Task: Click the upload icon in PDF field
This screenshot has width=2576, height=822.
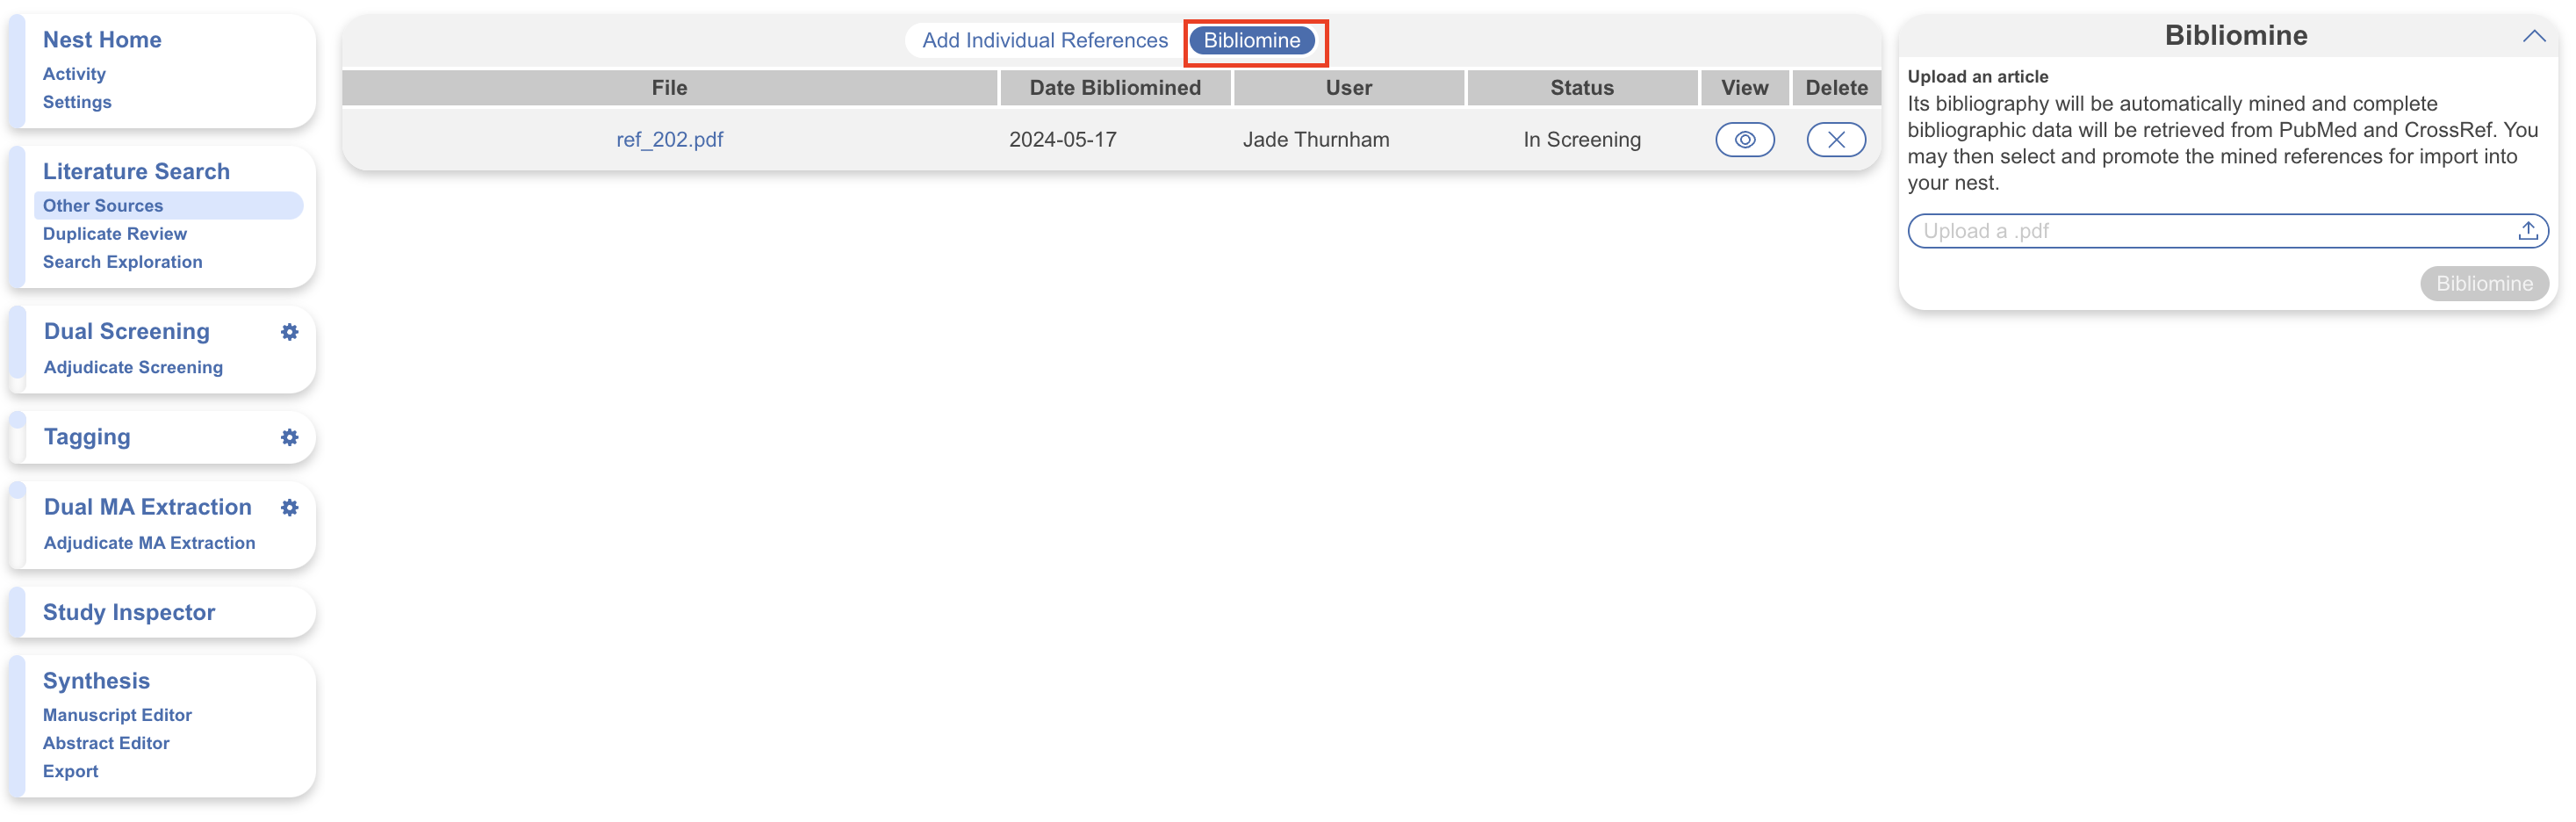Action: pos(2527,231)
